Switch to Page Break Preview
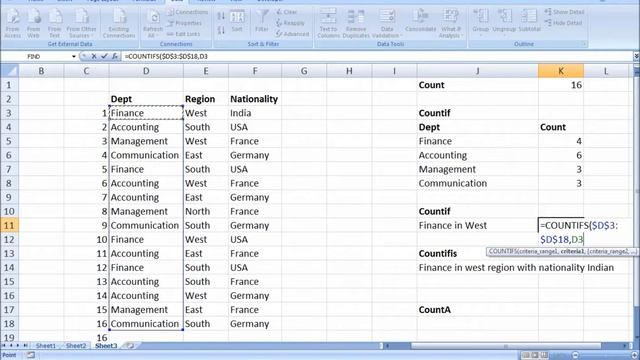 click(544, 355)
